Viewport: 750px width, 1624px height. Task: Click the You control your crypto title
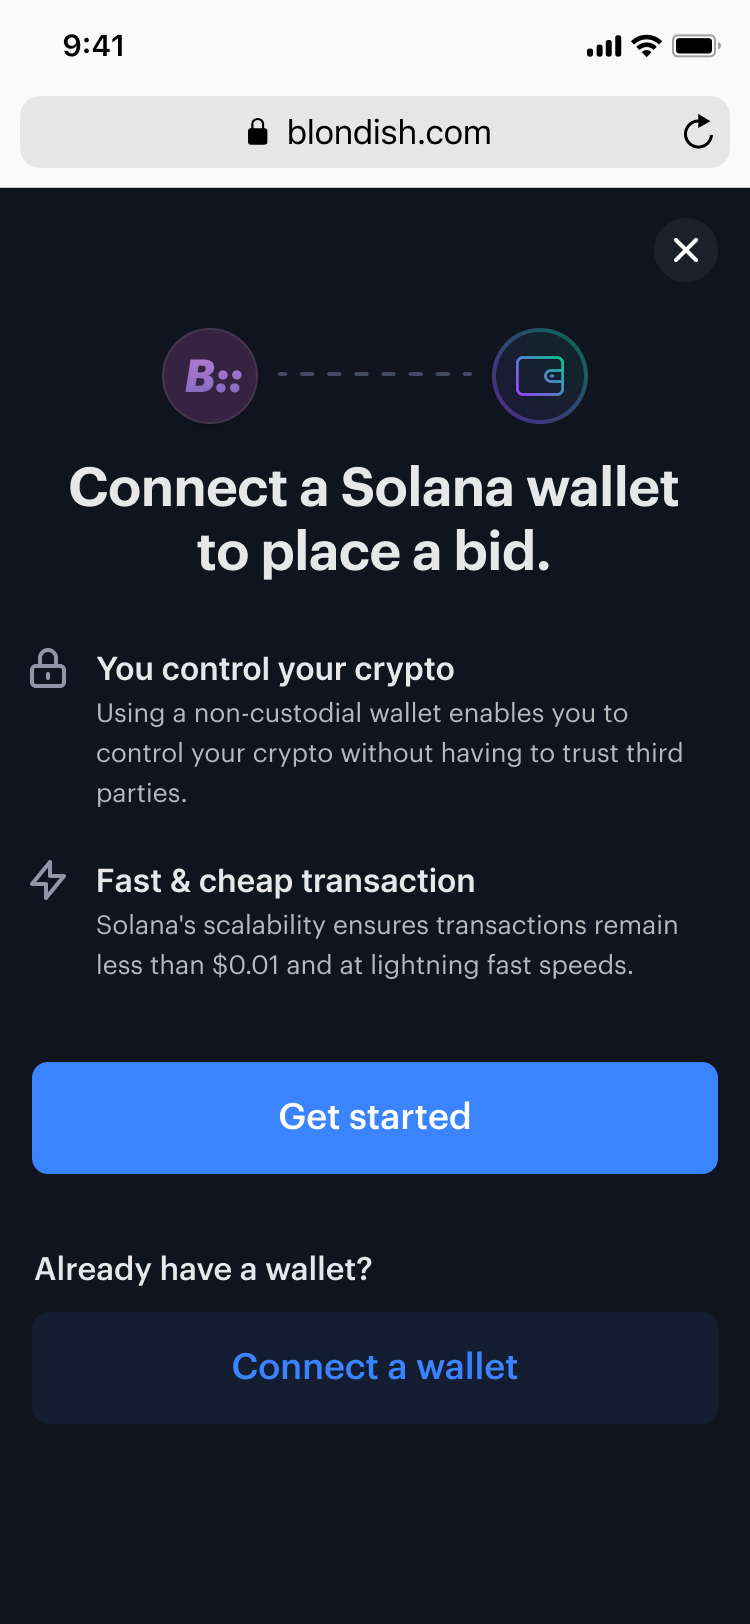tap(276, 669)
